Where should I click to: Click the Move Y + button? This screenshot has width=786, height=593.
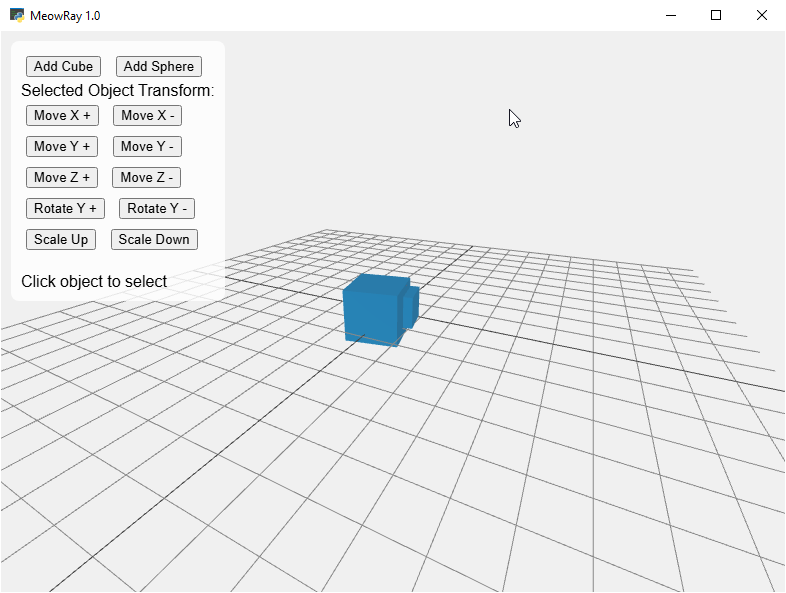(x=62, y=146)
